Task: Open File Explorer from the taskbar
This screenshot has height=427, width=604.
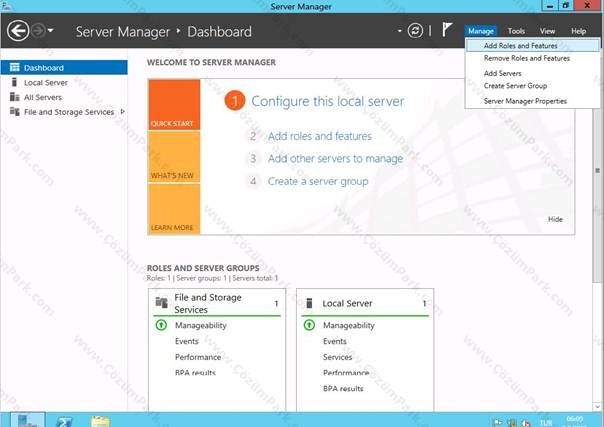Action: 100,421
